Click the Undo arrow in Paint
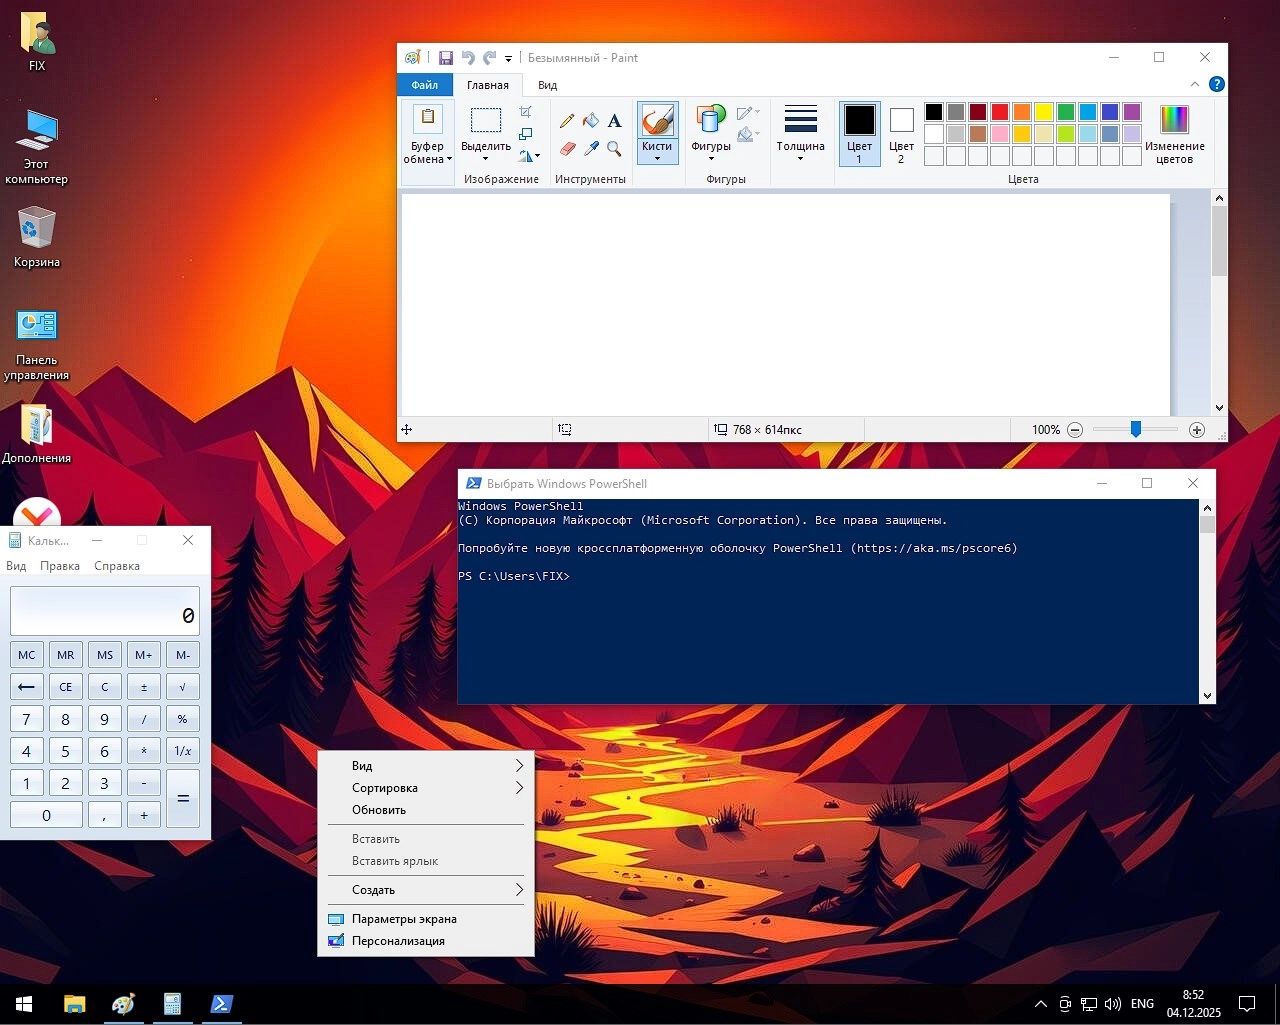 (466, 57)
